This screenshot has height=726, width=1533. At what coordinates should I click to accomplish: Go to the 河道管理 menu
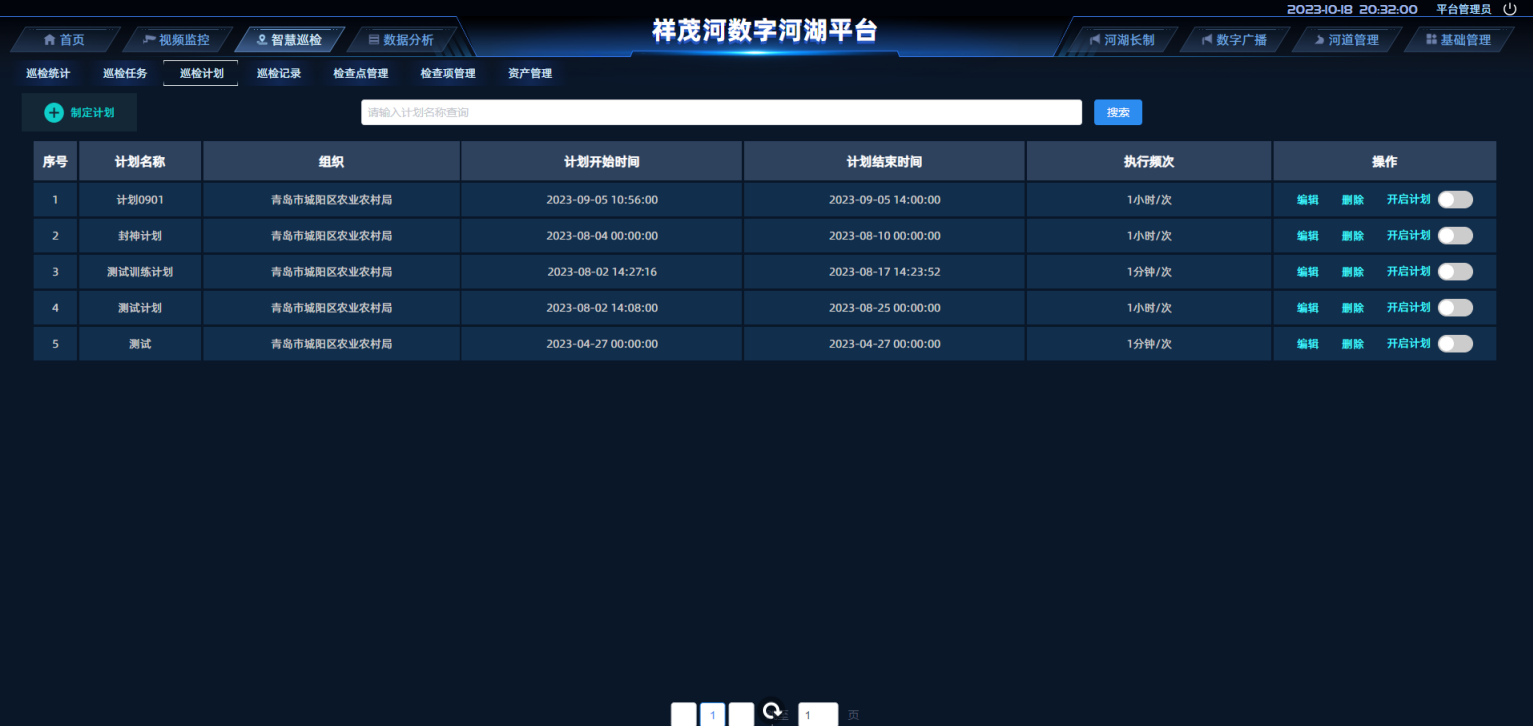click(1345, 40)
